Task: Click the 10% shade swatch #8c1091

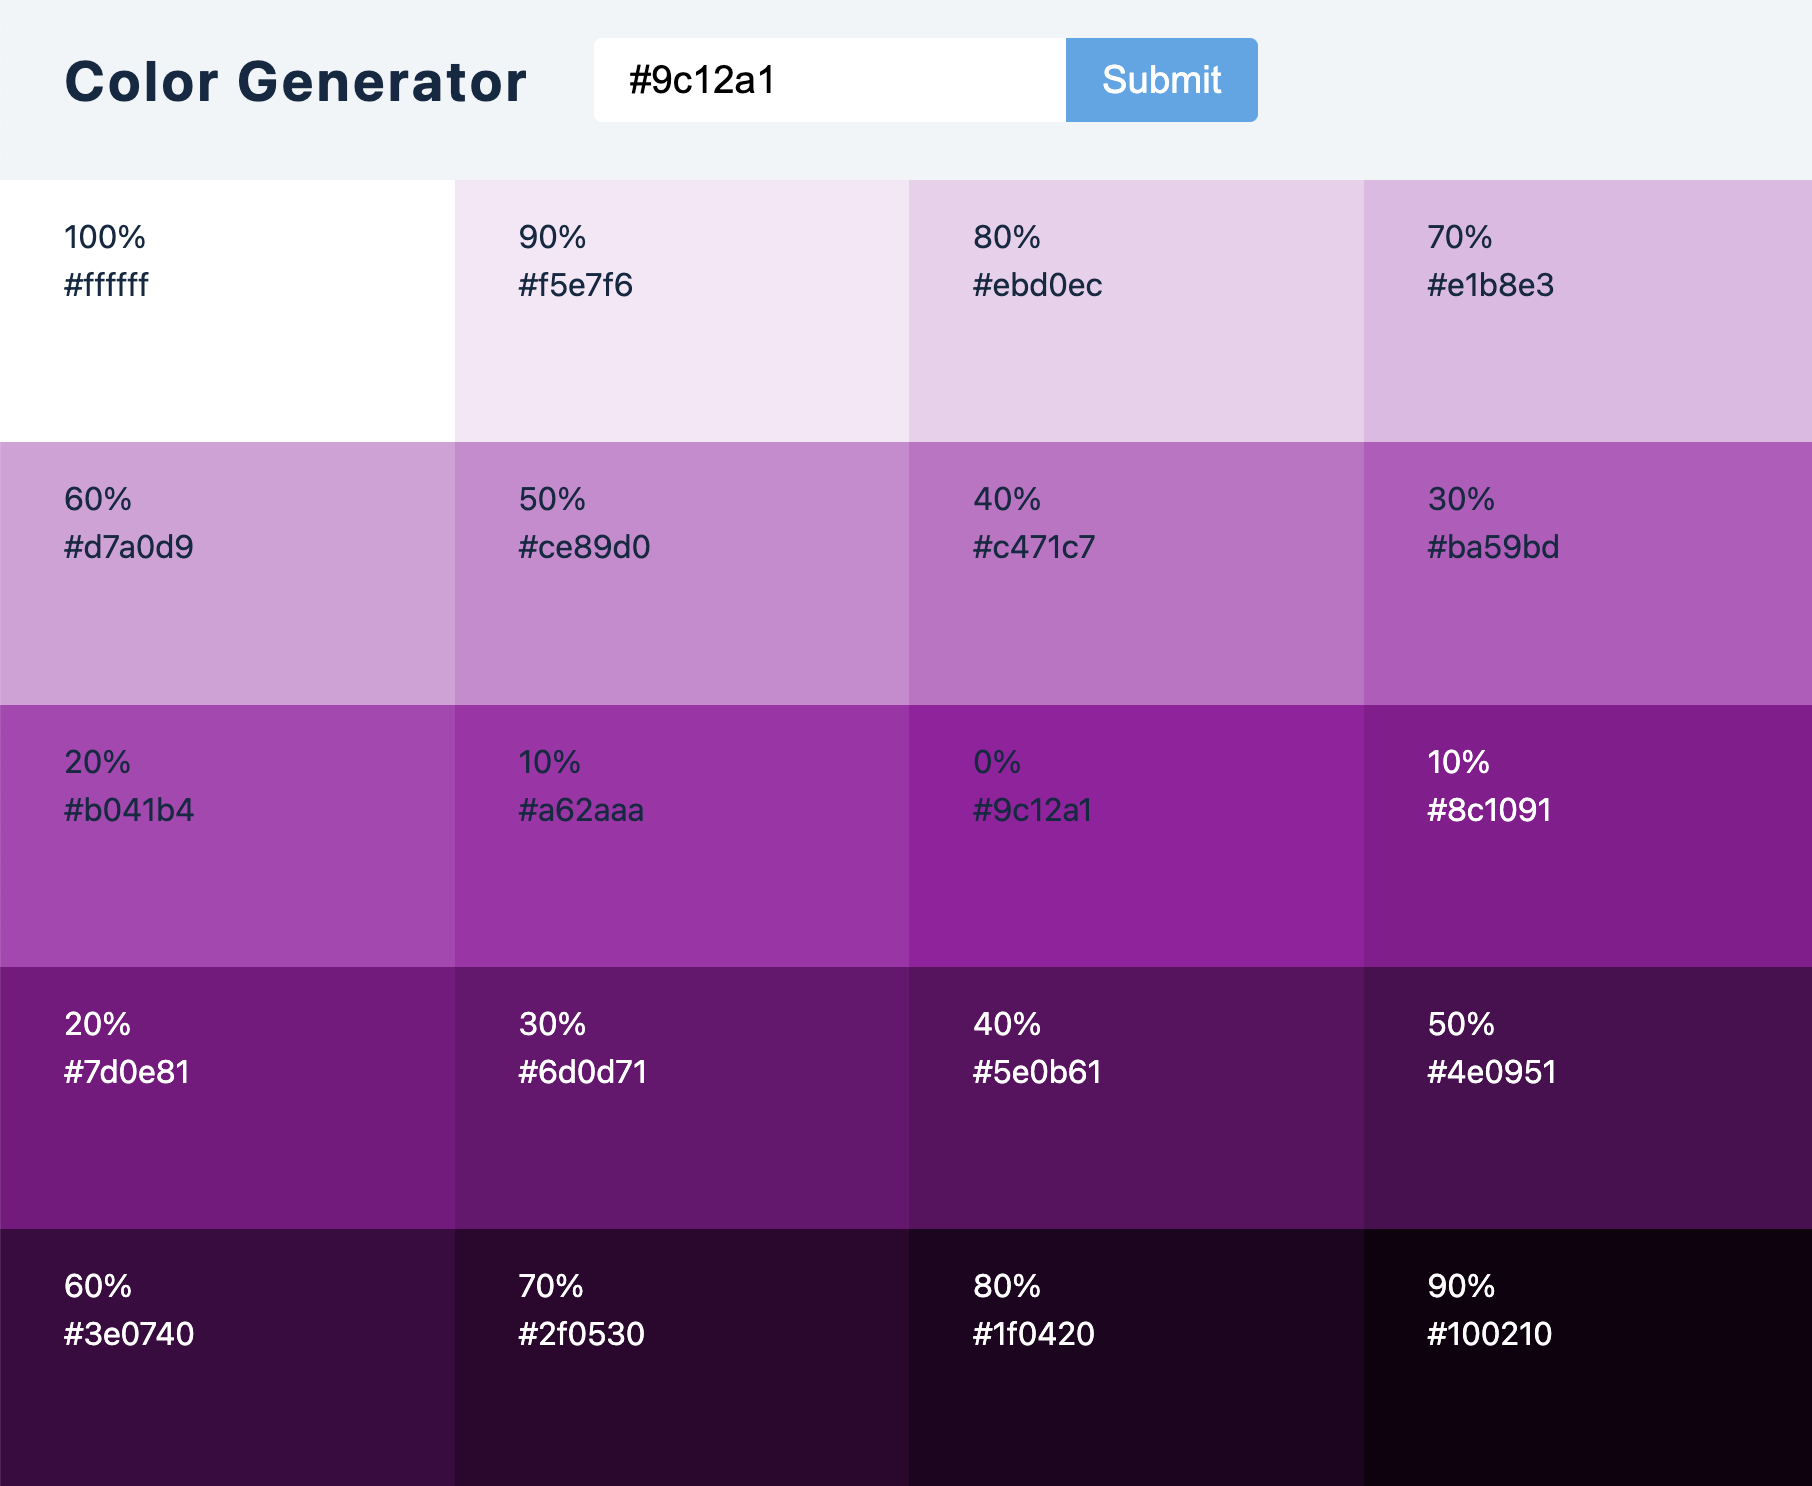Action: [1588, 836]
